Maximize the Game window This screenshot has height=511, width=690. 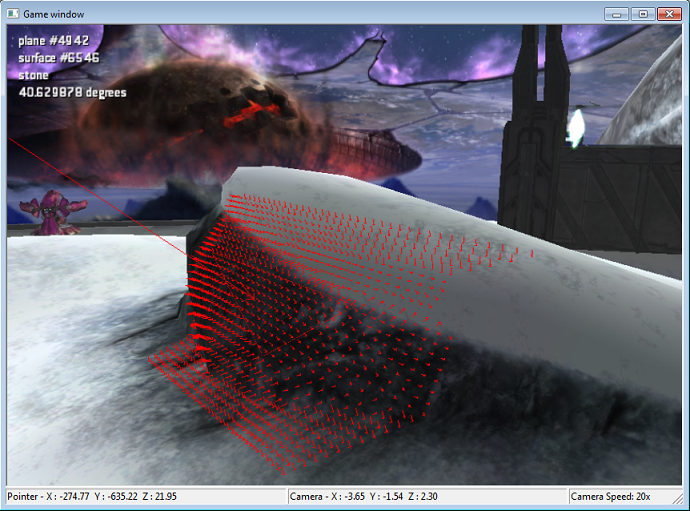click(x=643, y=14)
